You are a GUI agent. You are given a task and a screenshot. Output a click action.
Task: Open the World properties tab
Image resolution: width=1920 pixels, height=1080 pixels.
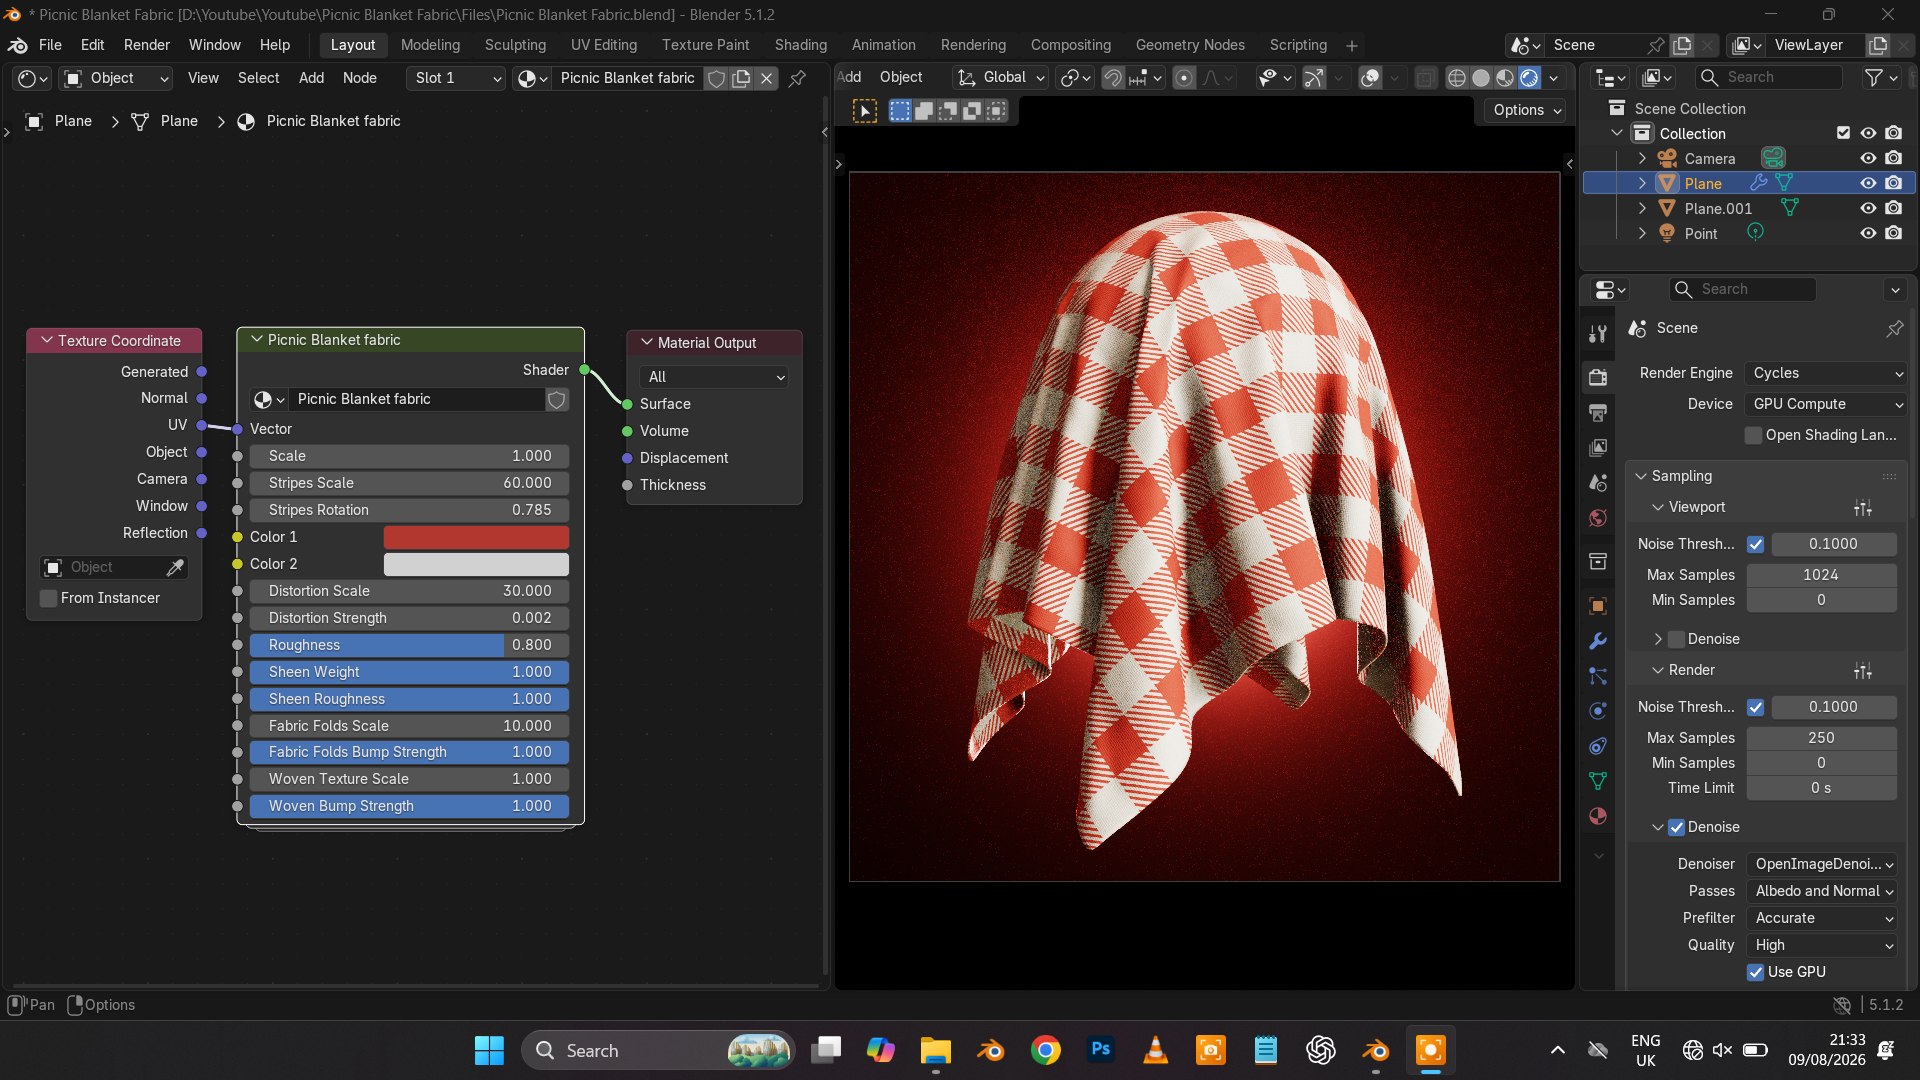pos(1598,518)
